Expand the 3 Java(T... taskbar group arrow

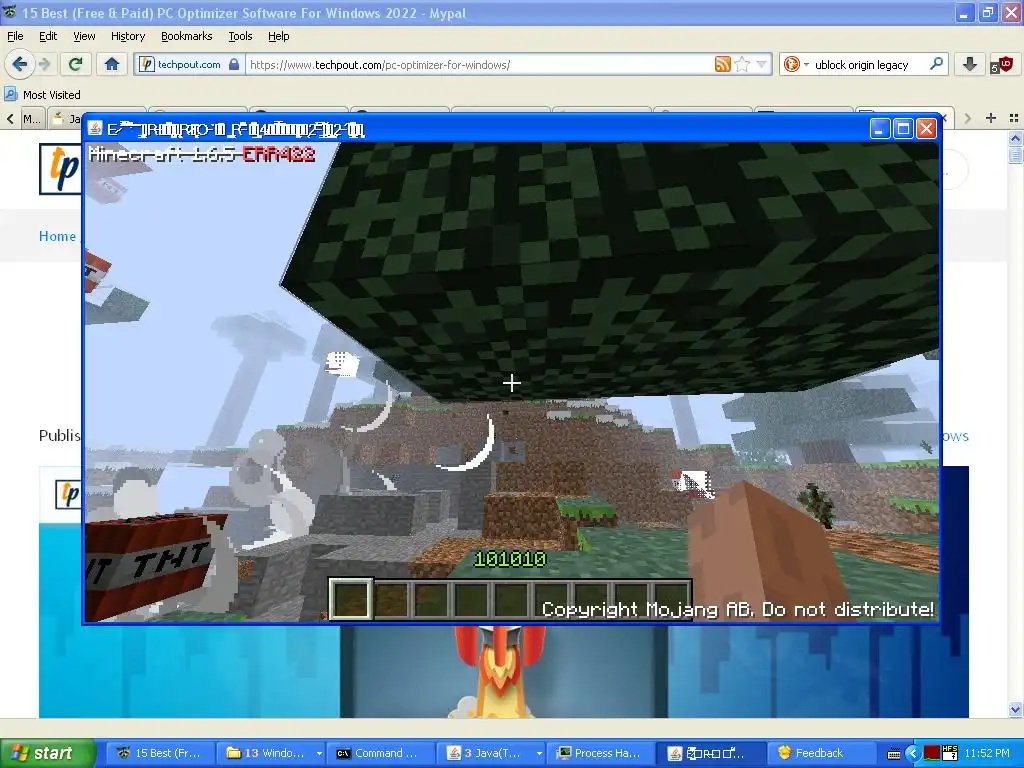pos(539,753)
